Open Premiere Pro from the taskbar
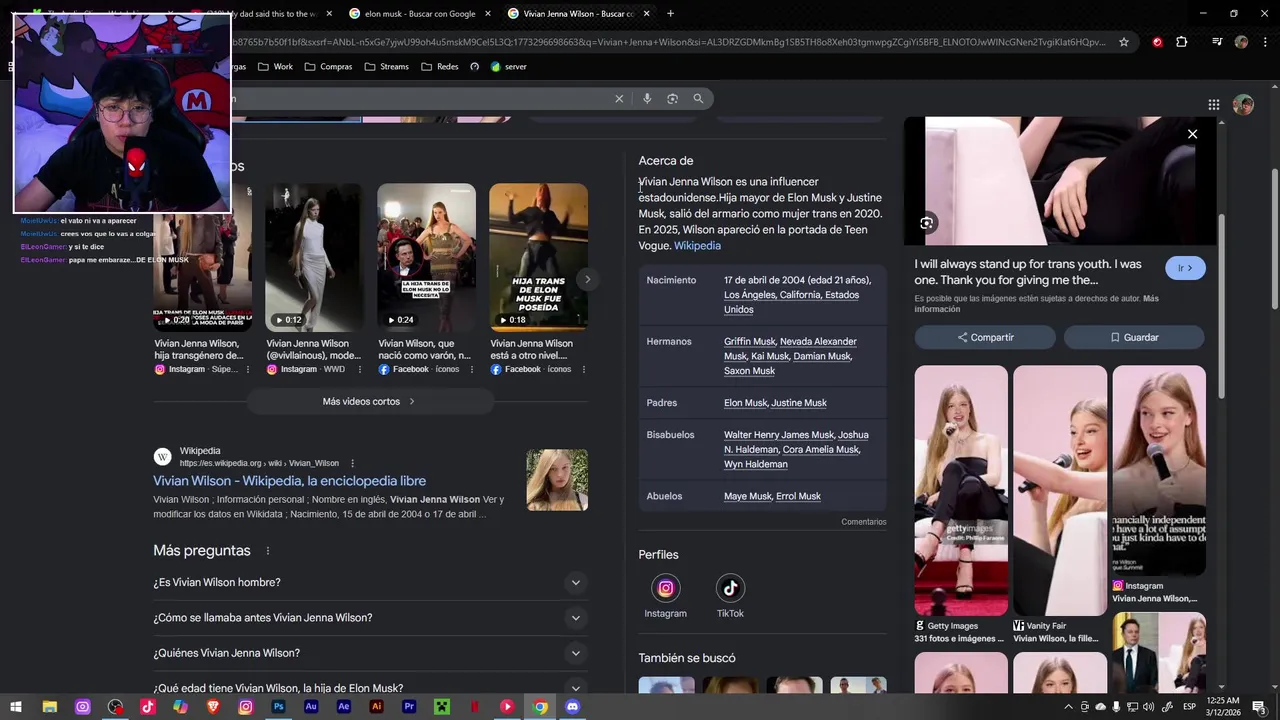Image resolution: width=1280 pixels, height=720 pixels. click(x=409, y=707)
